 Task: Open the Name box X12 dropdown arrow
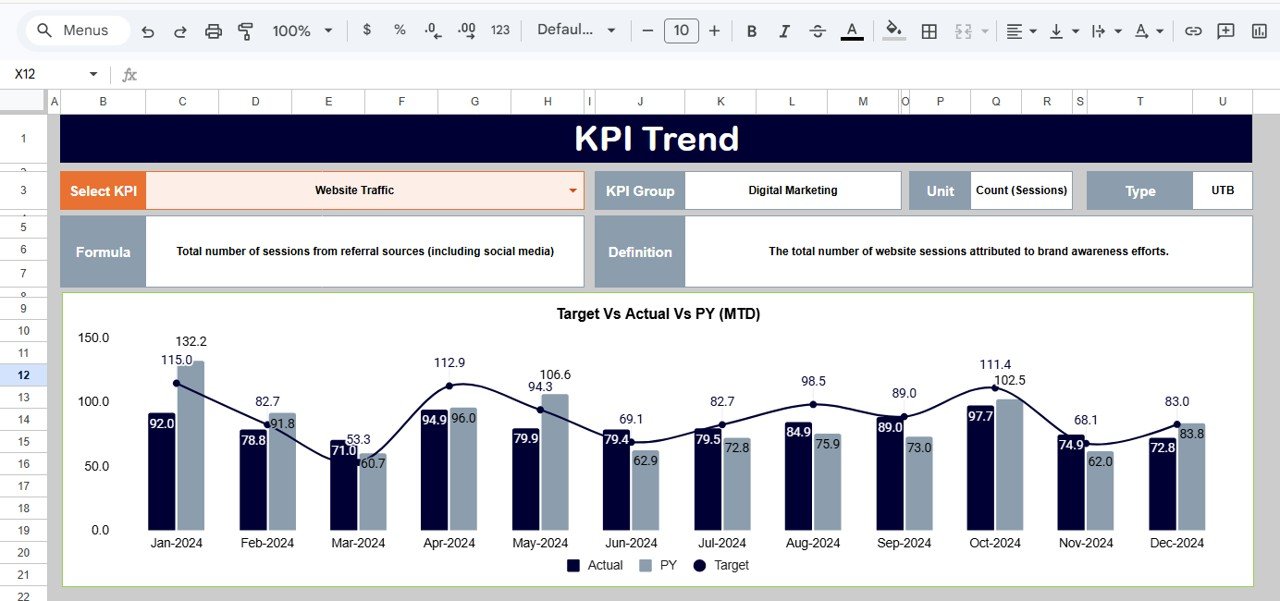(x=94, y=74)
